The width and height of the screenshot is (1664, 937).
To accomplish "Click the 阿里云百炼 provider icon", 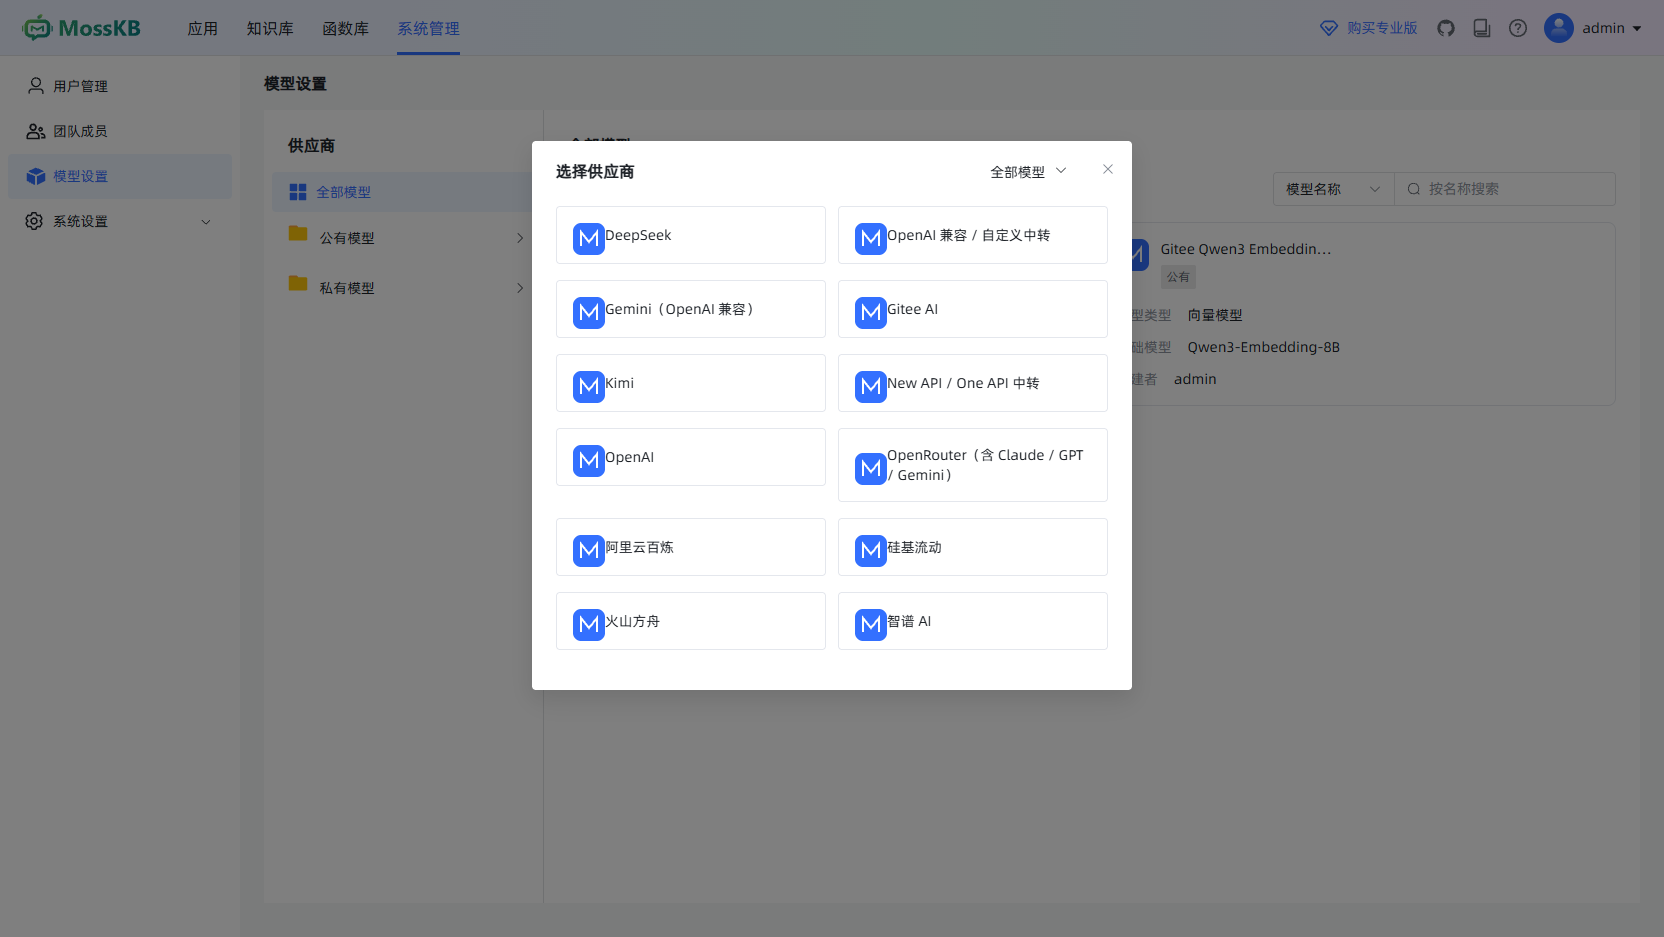I will (589, 550).
